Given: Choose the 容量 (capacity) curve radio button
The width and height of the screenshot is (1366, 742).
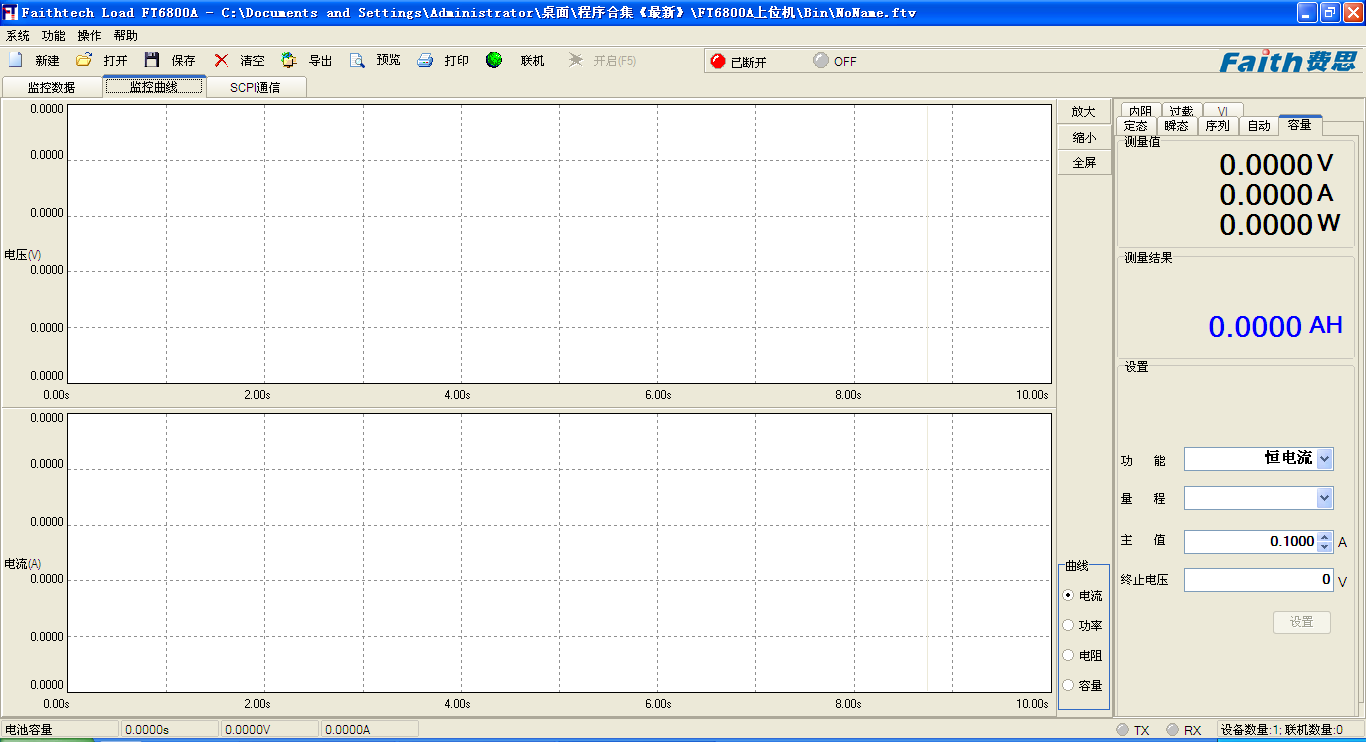Looking at the screenshot, I should [x=1068, y=685].
